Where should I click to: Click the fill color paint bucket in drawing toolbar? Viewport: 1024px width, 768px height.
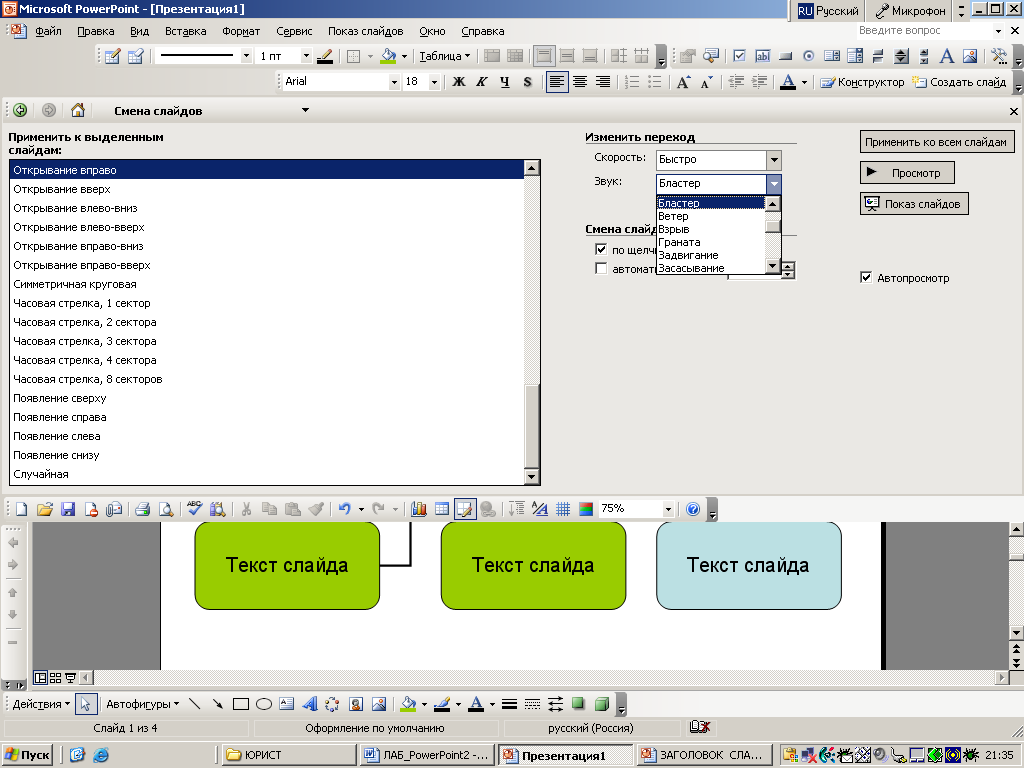point(408,704)
